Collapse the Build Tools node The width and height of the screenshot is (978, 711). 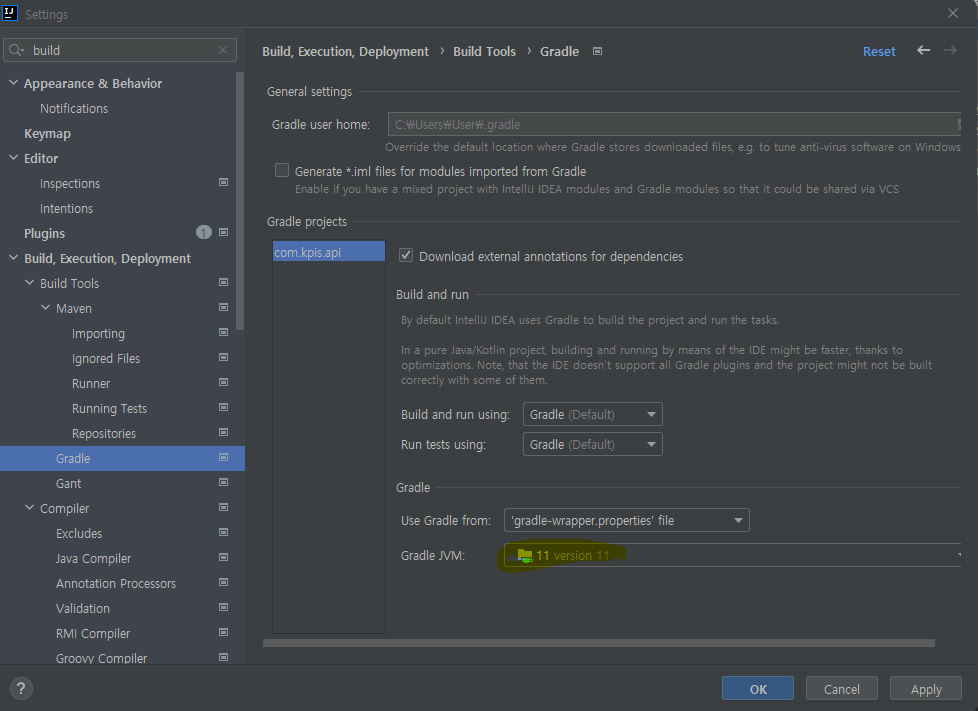[29, 283]
